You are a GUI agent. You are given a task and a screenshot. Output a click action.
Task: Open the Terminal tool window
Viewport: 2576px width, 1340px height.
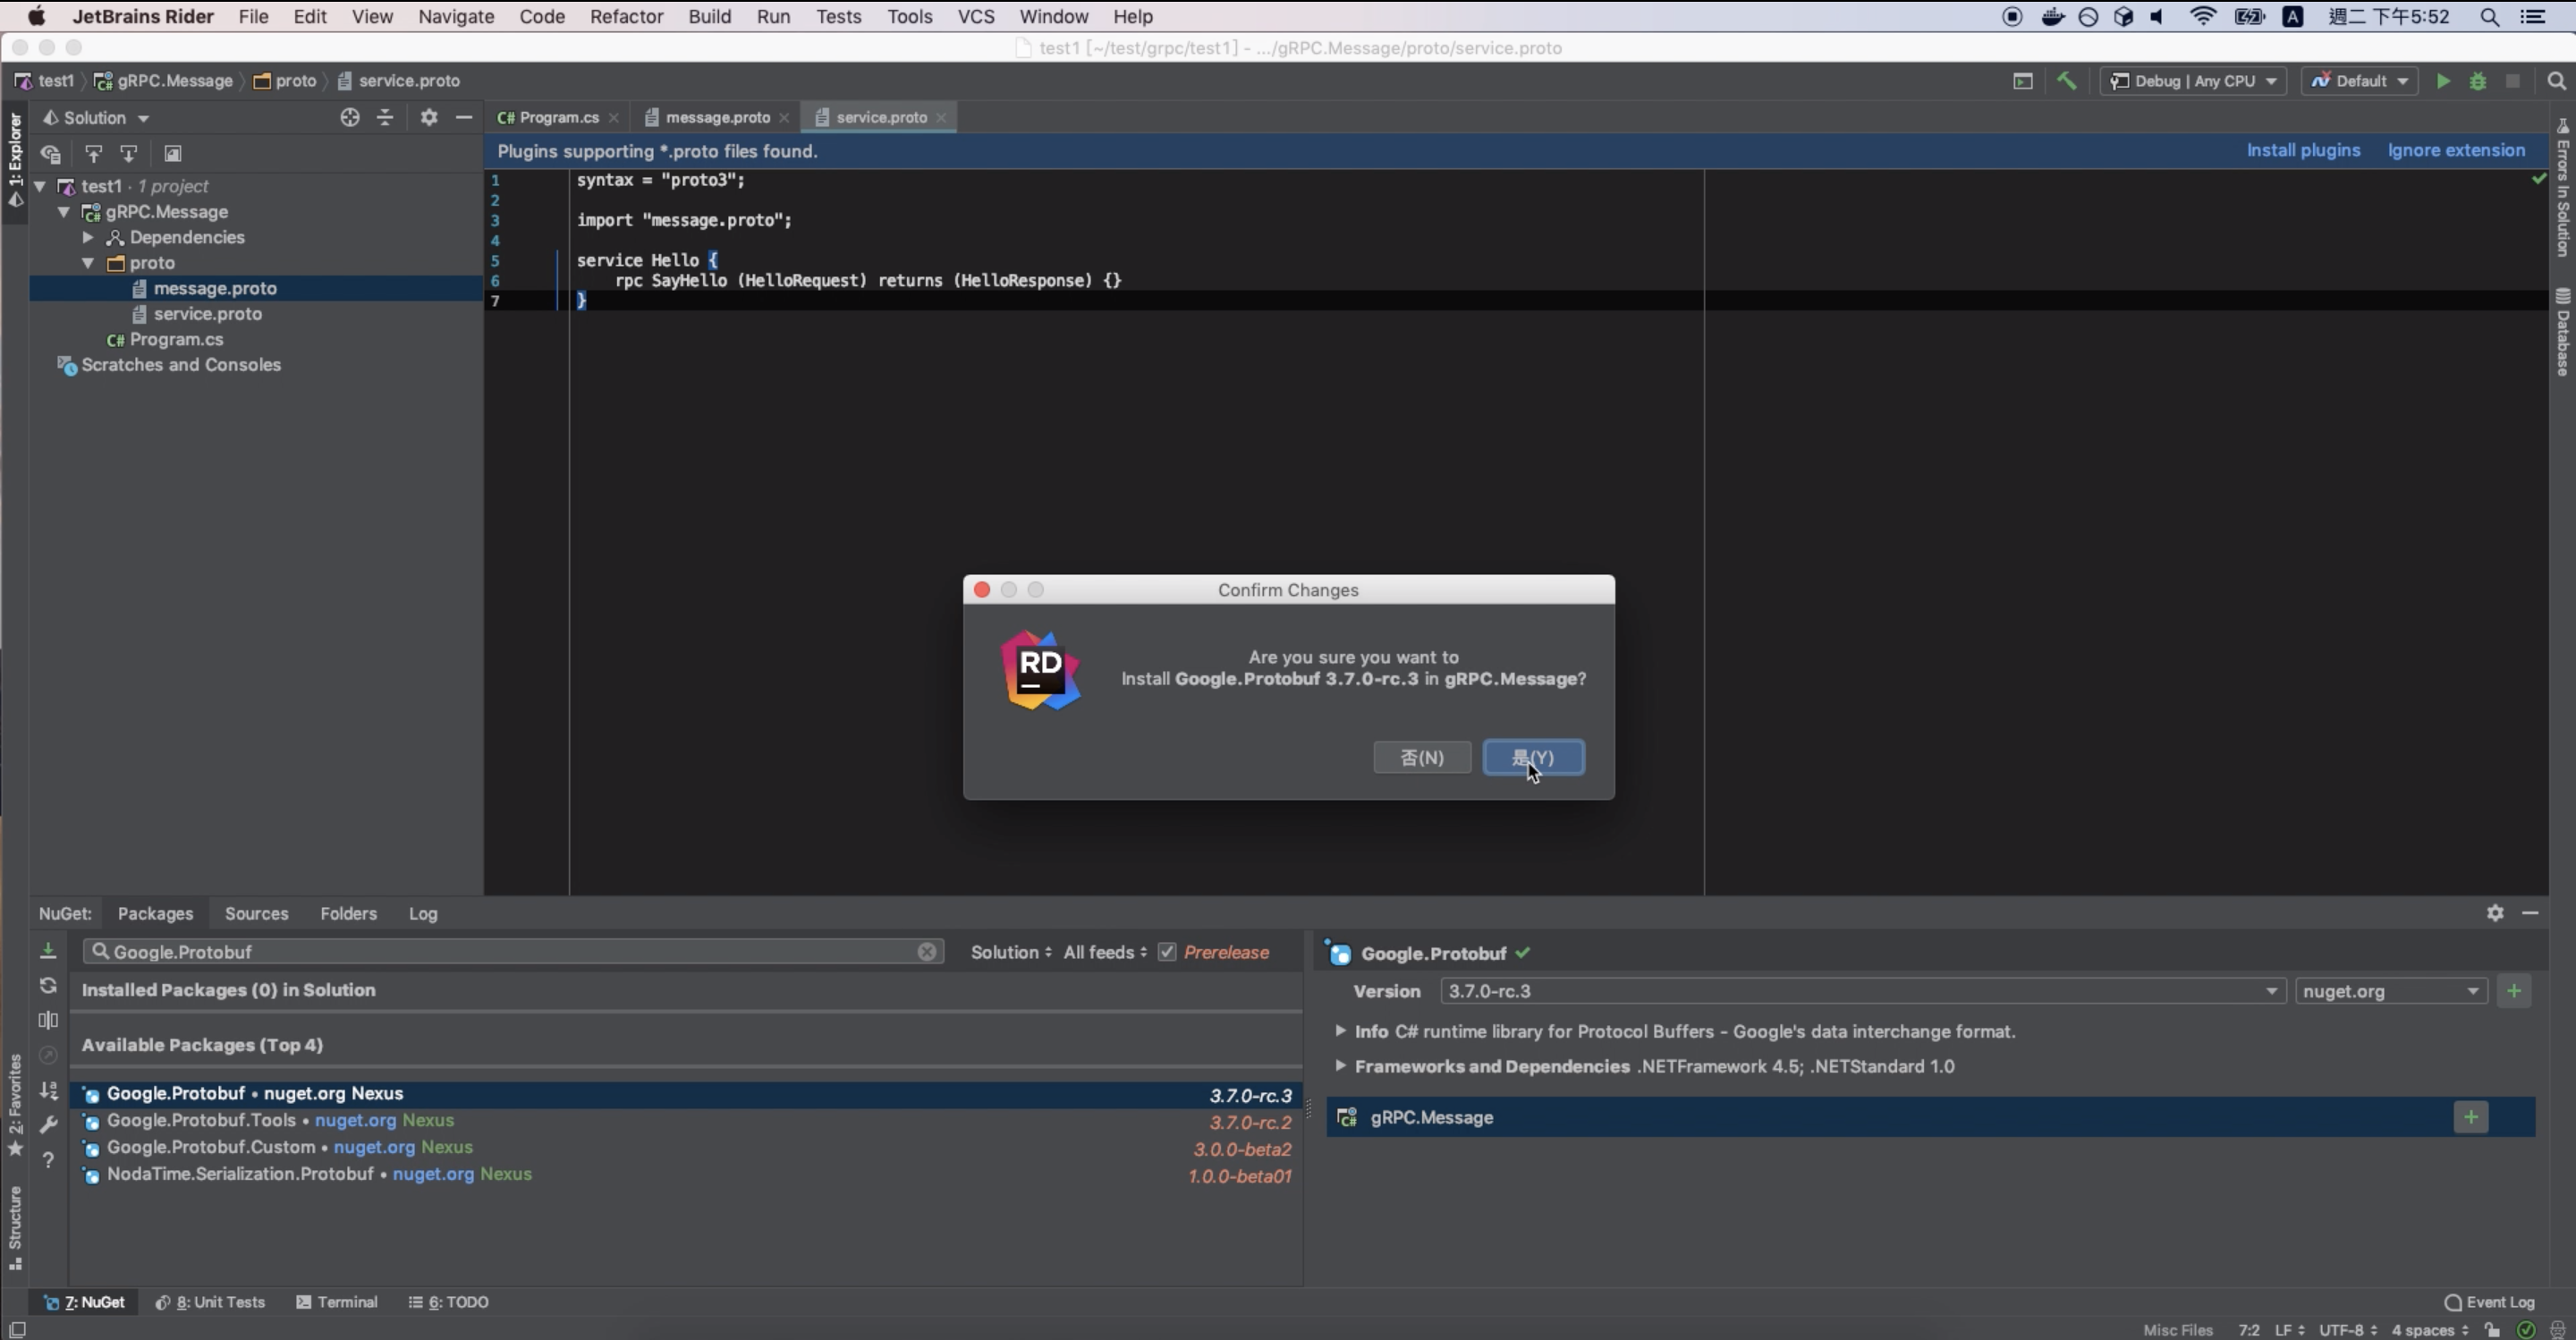tap(337, 1302)
